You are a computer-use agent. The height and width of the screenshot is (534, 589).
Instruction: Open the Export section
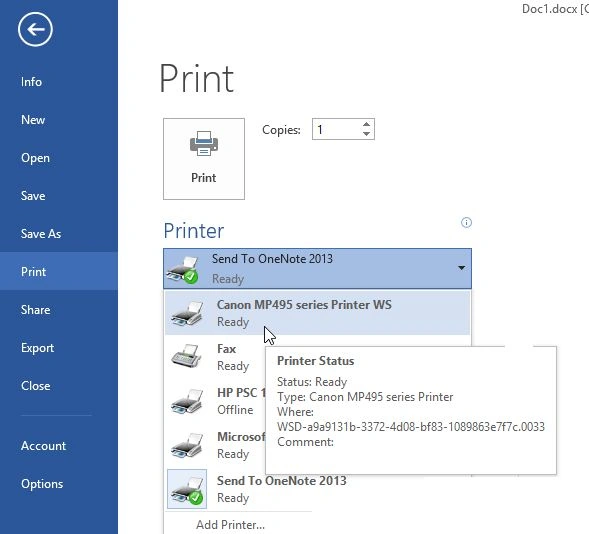[x=38, y=348]
